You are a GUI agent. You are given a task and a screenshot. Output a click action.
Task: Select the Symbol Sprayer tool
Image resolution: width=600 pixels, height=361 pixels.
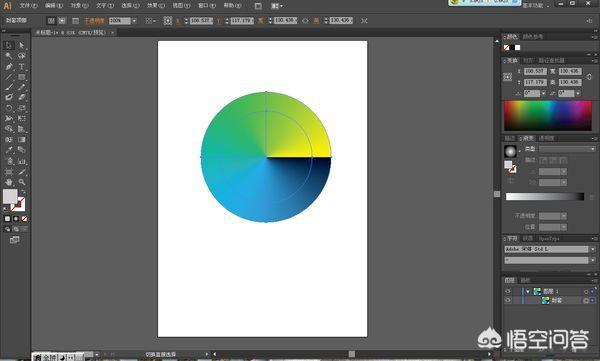pyautogui.click(x=9, y=161)
